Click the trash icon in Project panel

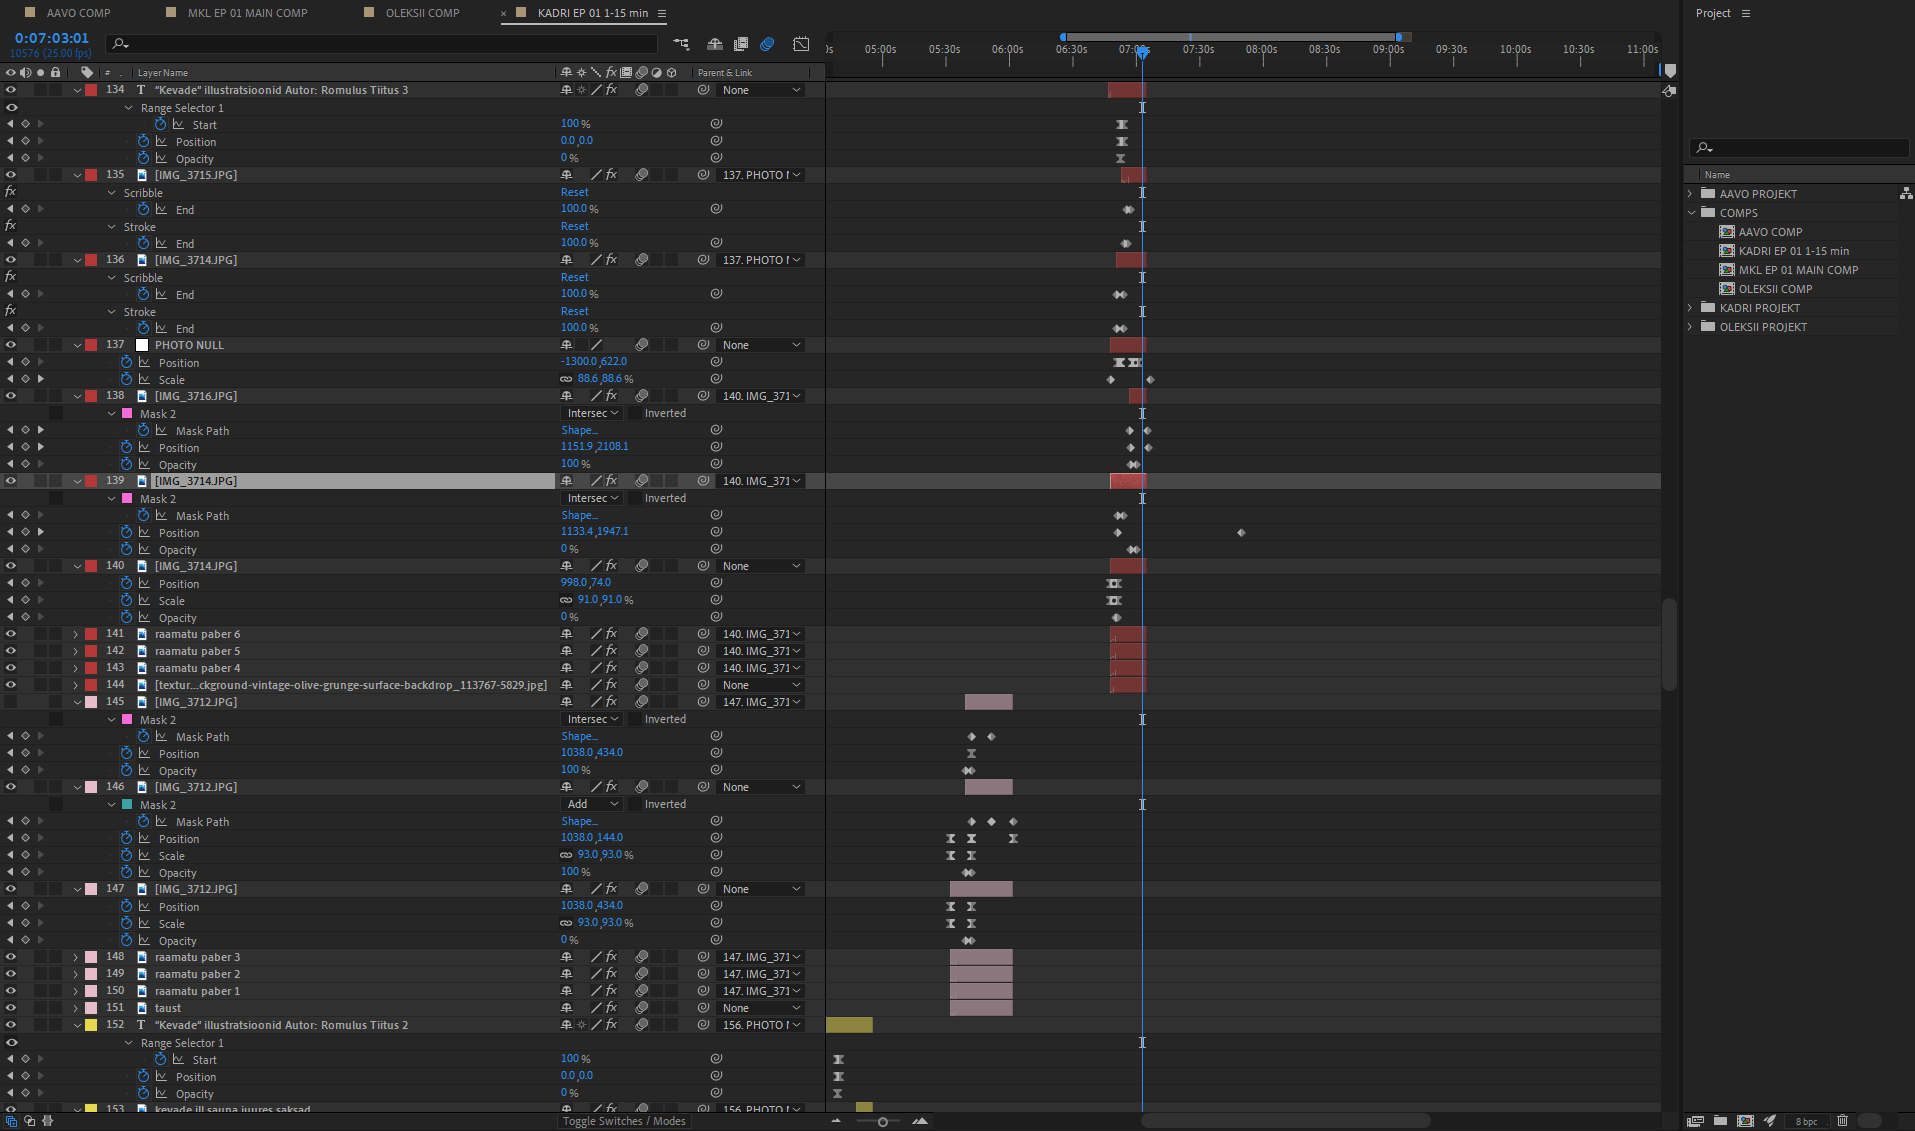click(x=1842, y=1121)
